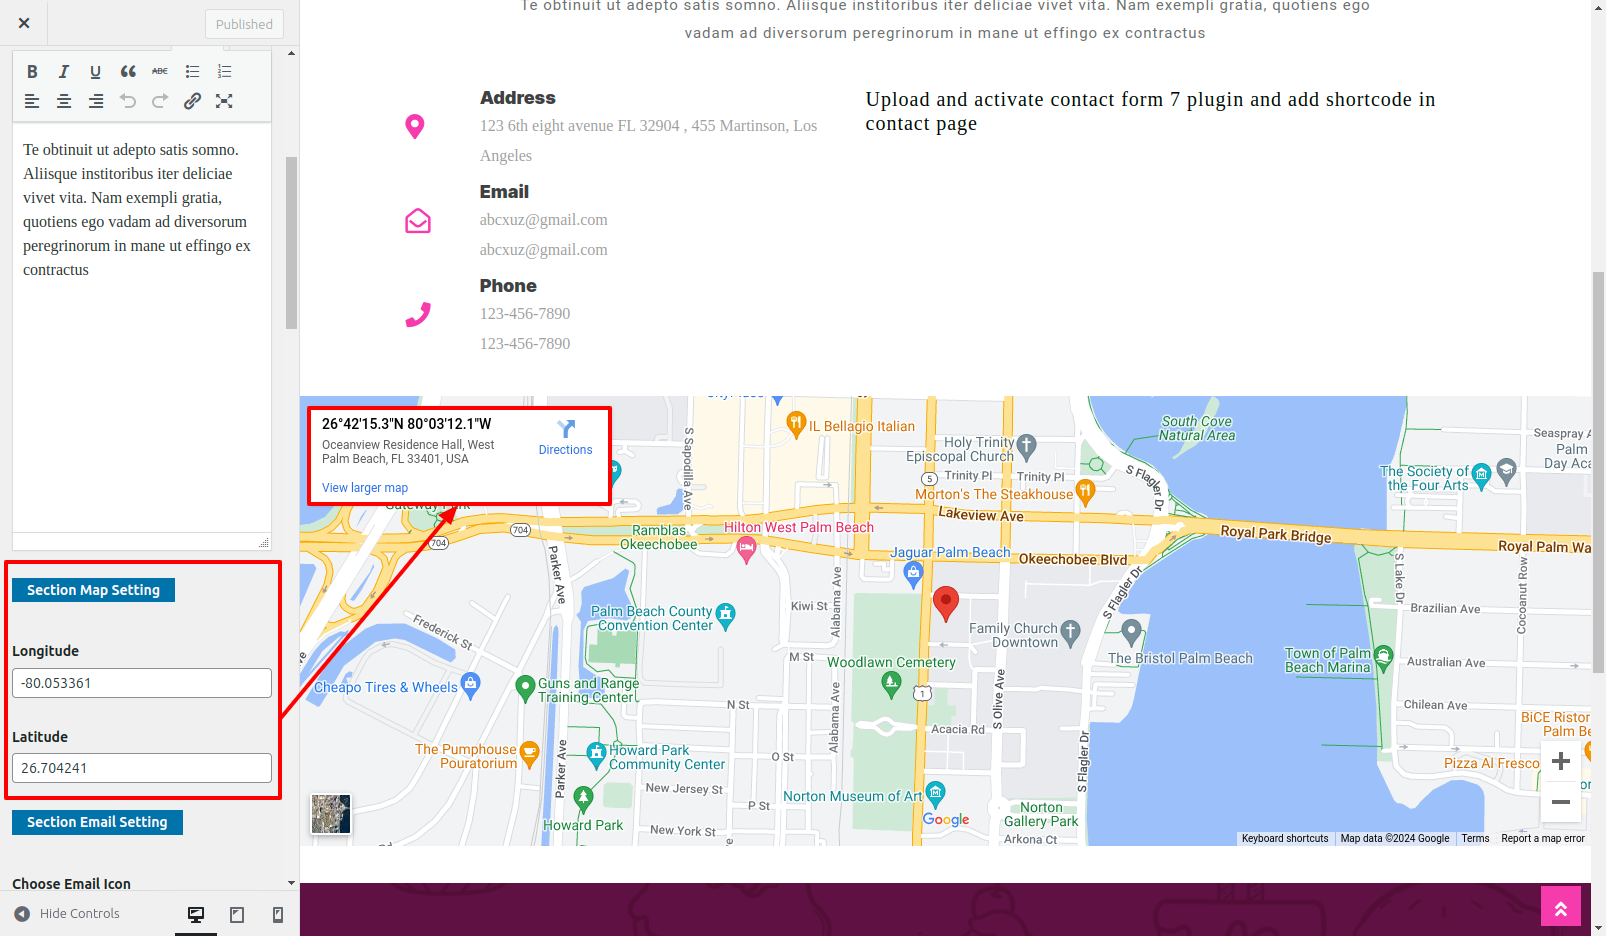
Task: Toggle underline formatting in editor
Action: click(96, 71)
